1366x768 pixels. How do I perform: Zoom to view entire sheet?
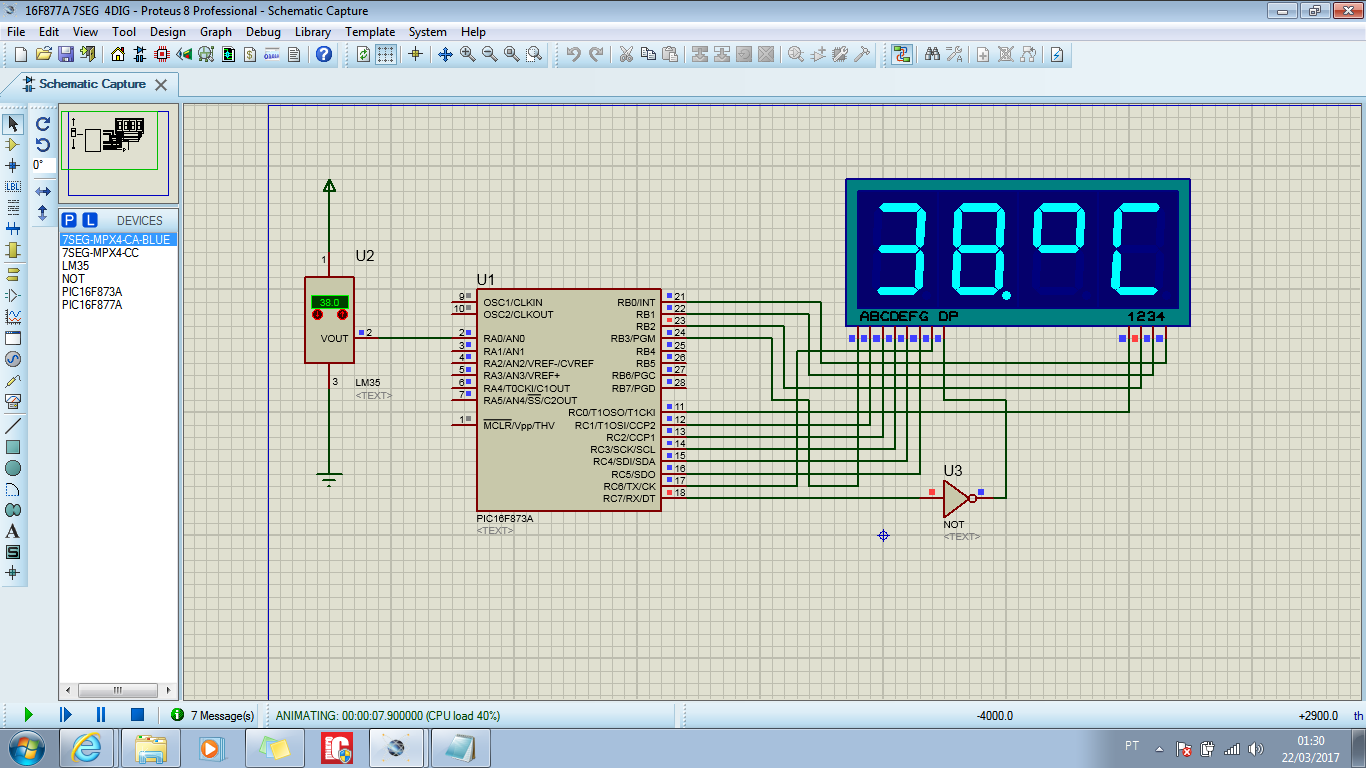pos(512,54)
